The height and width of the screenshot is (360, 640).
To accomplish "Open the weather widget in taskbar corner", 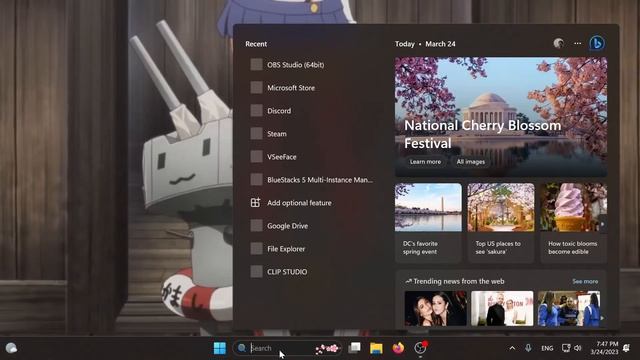I will coord(11,348).
